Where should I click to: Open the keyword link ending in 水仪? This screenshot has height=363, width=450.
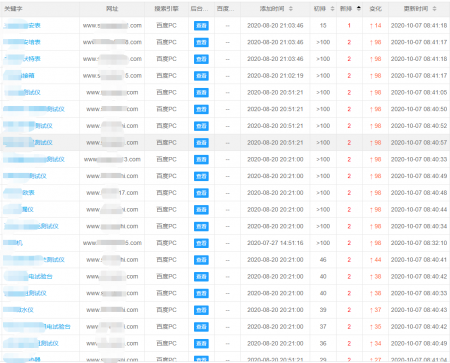(x=18, y=310)
